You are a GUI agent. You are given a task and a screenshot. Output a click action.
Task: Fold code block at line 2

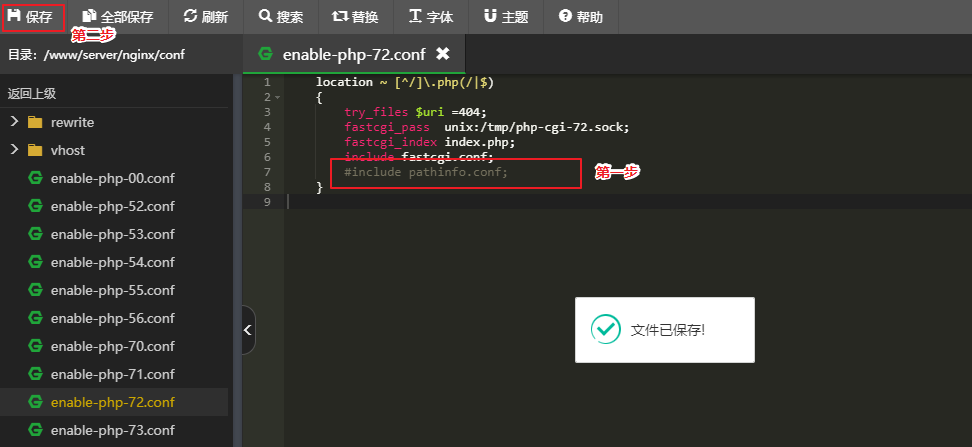tap(277, 98)
